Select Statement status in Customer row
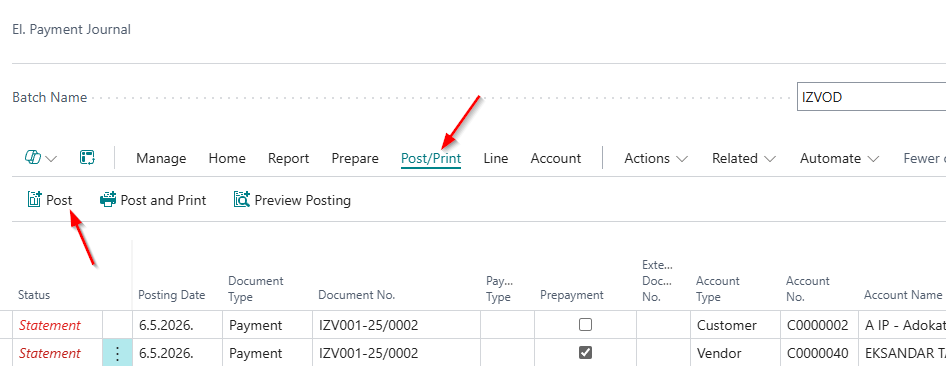946x366 pixels. (x=49, y=326)
